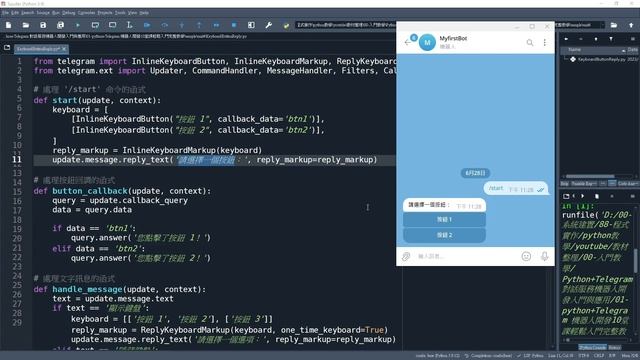Screen dimensions: 640x360
Task: Click the Telegram chat search magnifier icon
Action: tap(530, 42)
